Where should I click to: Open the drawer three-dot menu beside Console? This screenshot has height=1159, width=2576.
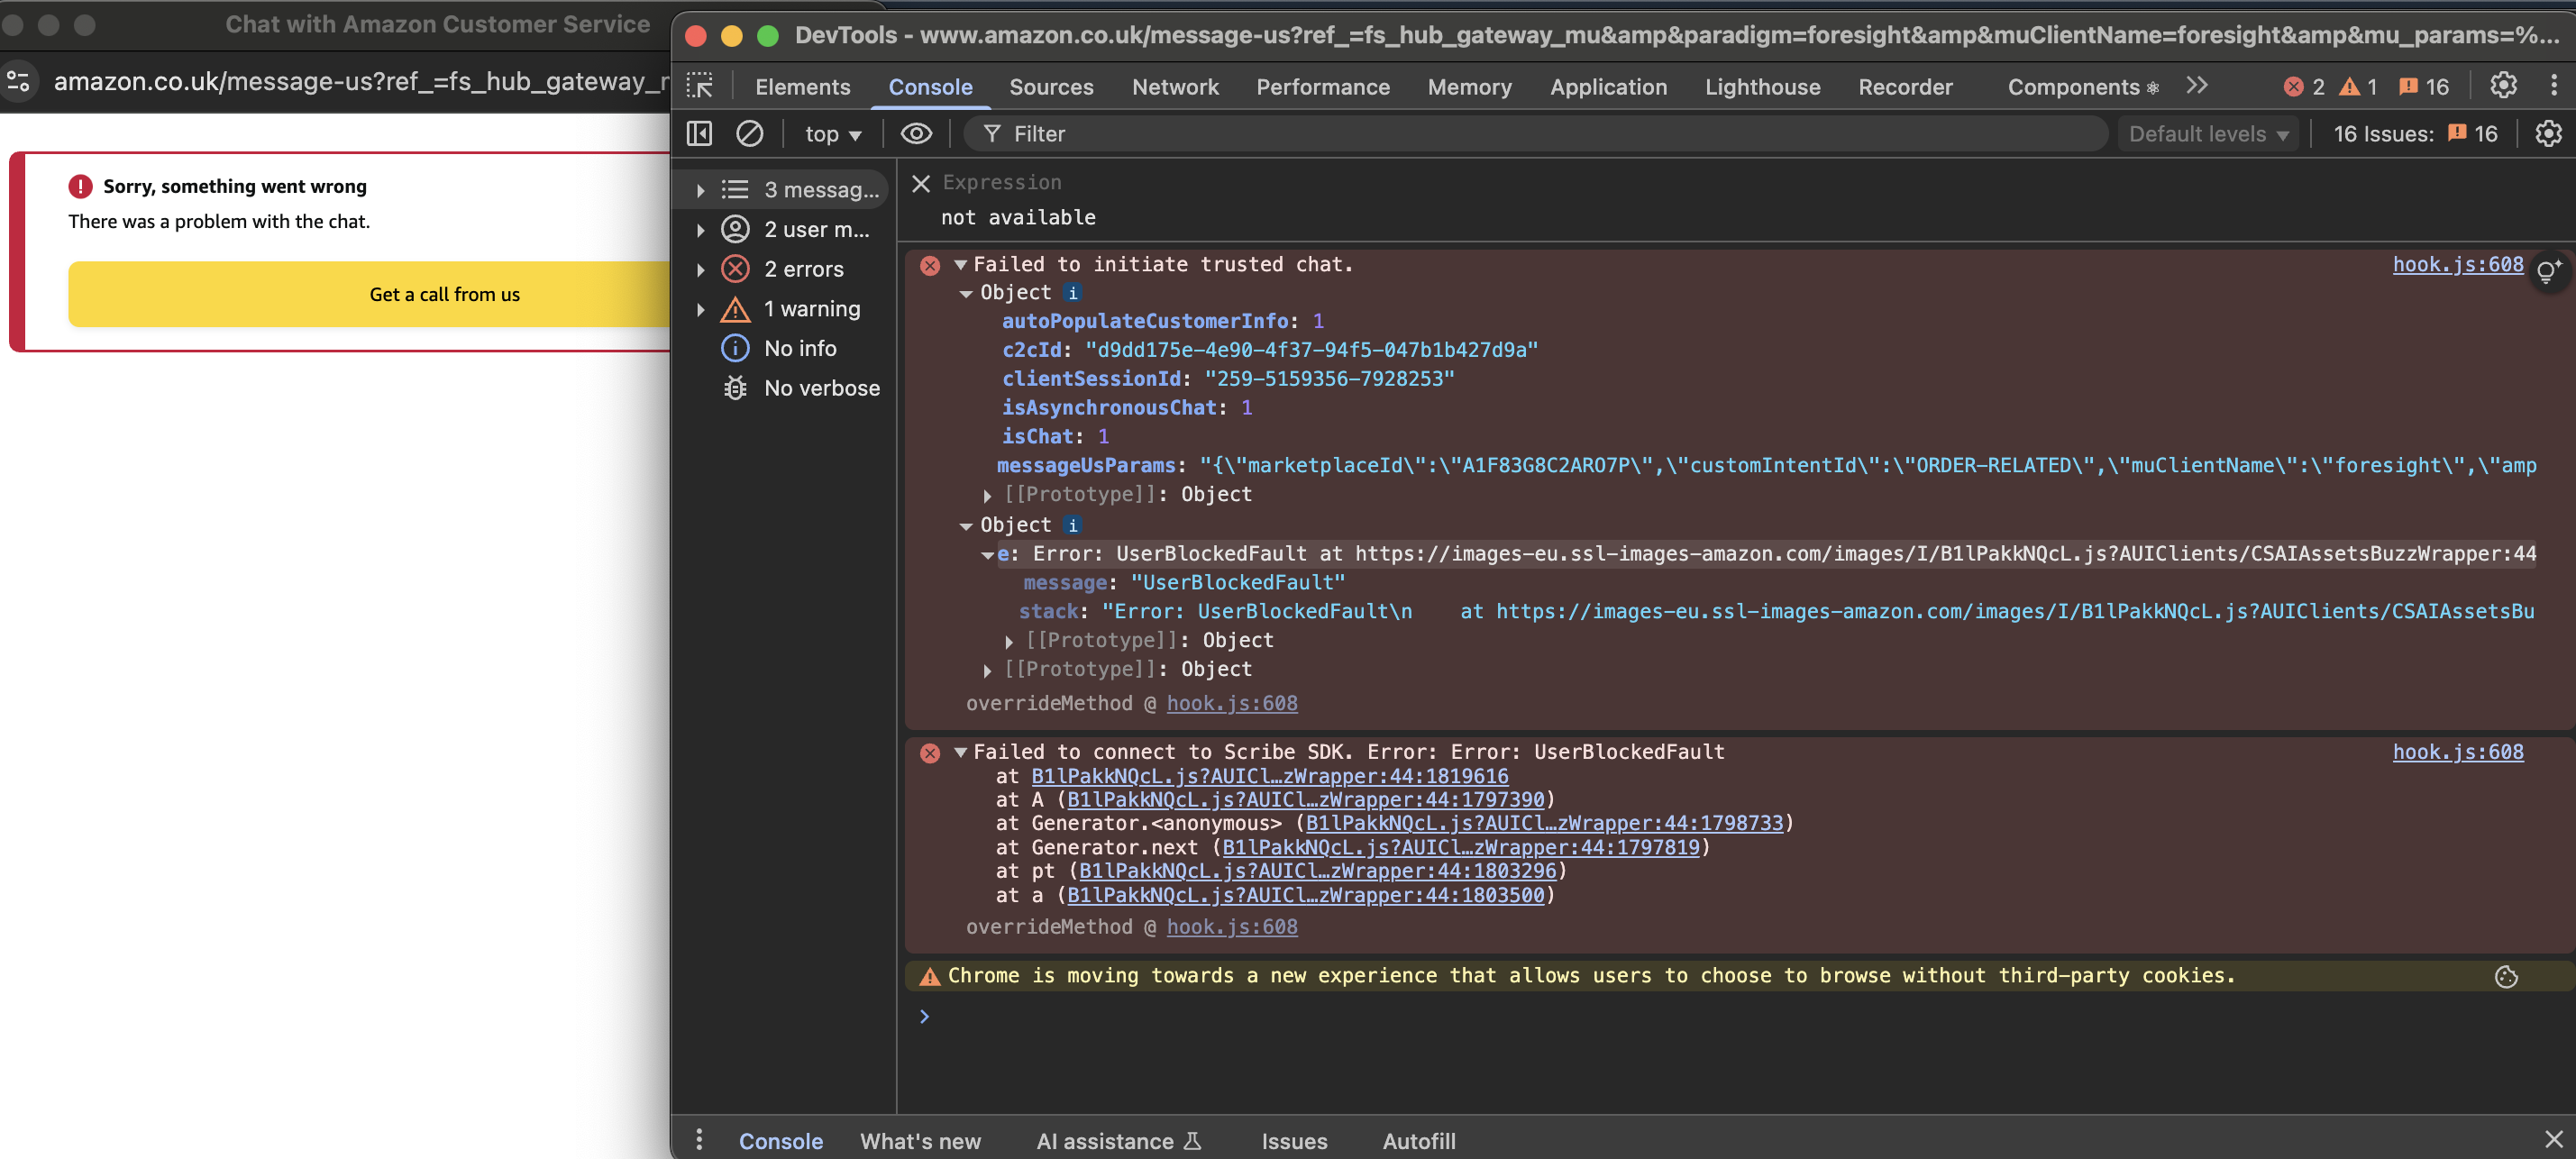(x=699, y=1140)
